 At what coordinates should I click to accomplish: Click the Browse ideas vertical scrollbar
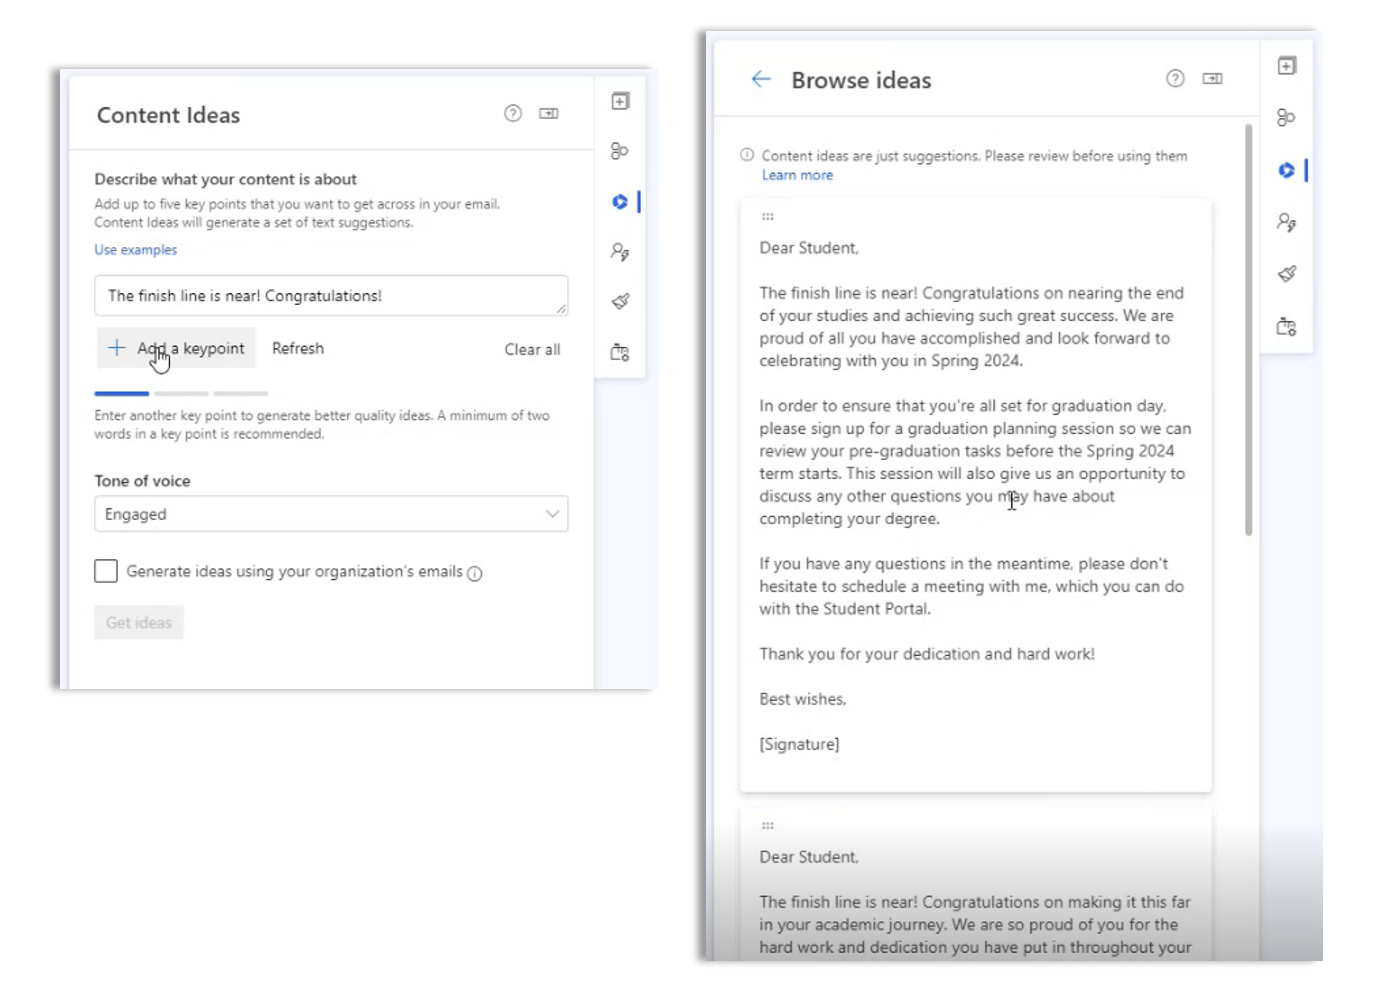point(1248,330)
